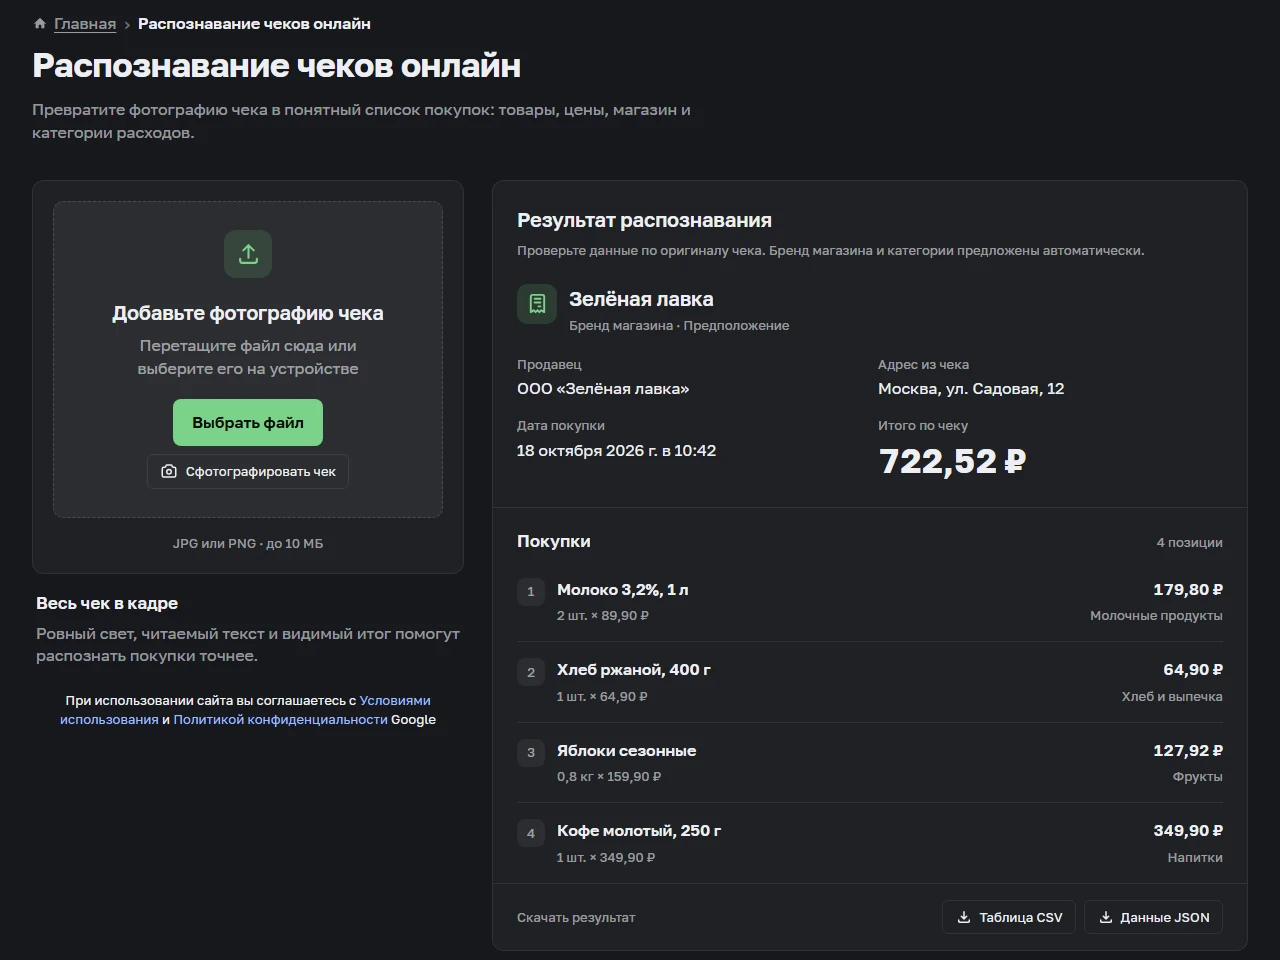
Task: Click item number badge 4
Action: 531,833
